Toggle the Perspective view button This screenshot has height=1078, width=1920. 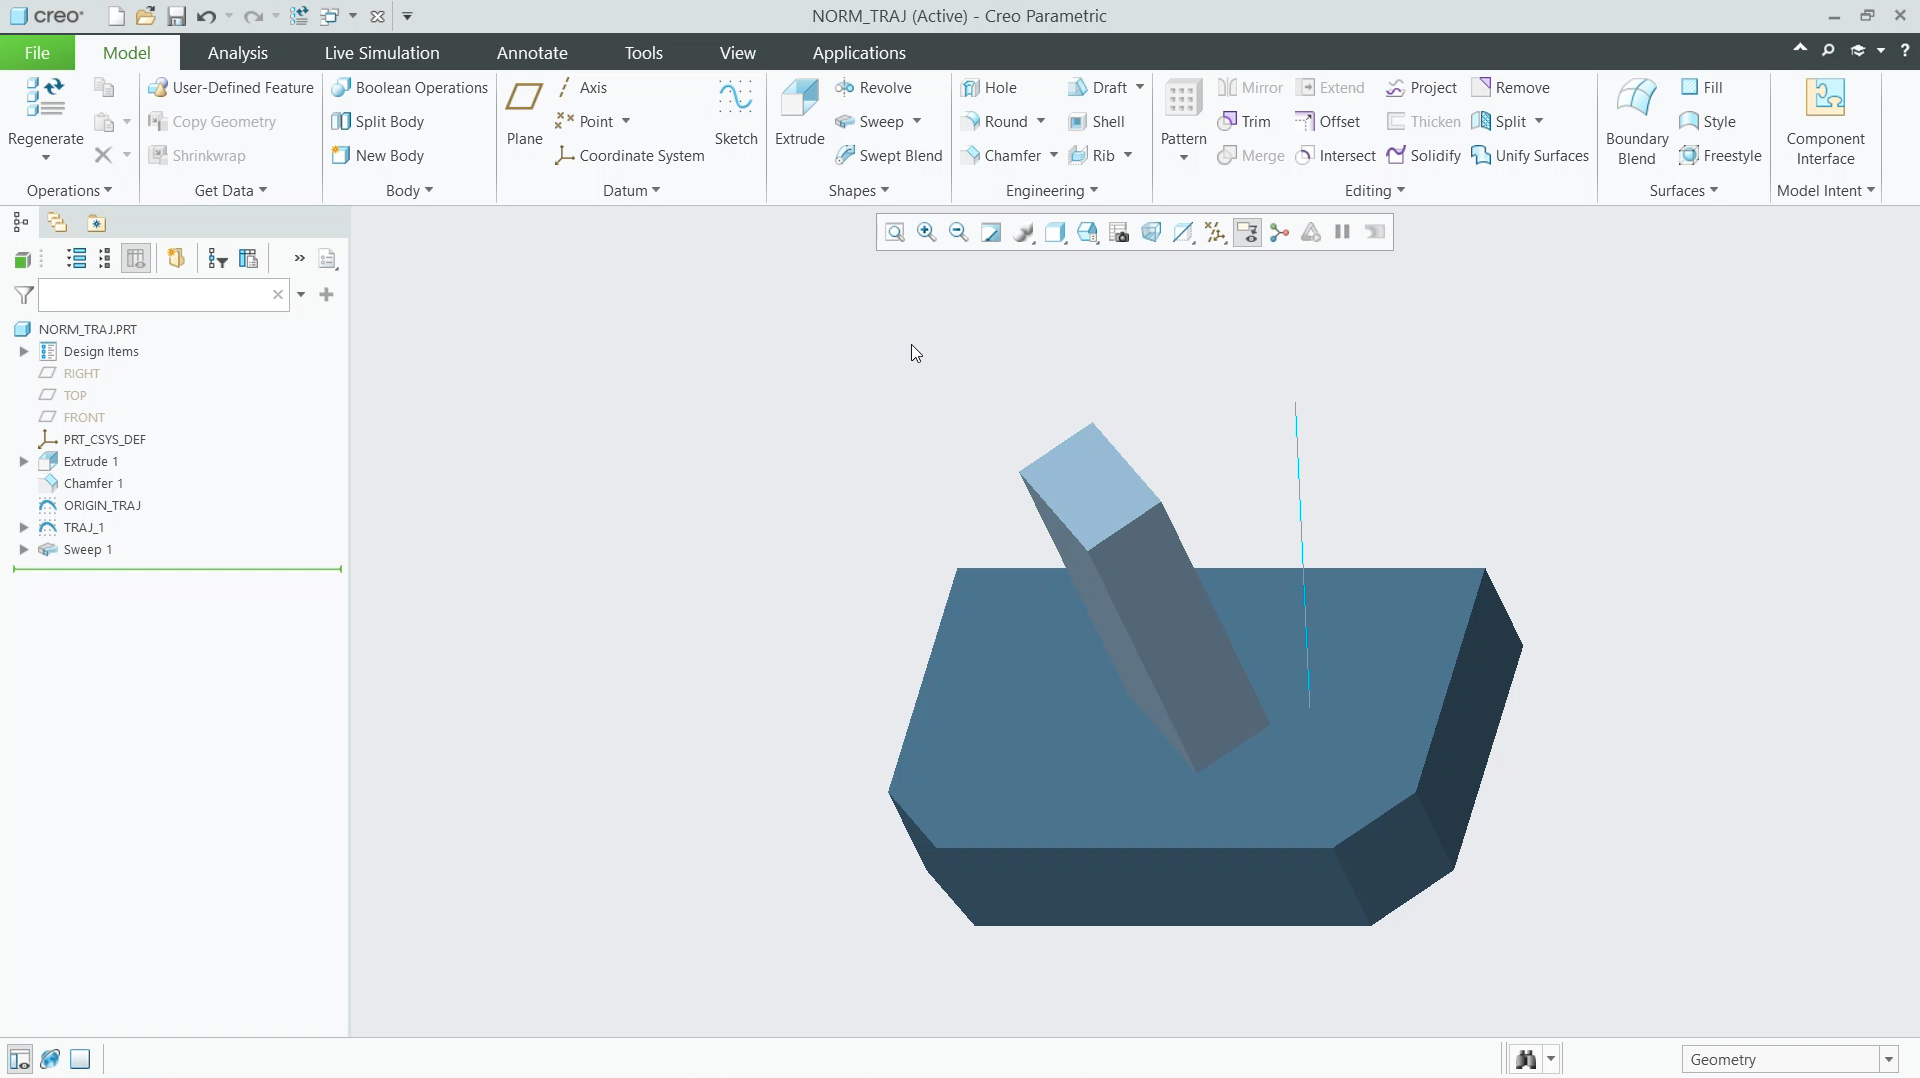[x=1151, y=232]
